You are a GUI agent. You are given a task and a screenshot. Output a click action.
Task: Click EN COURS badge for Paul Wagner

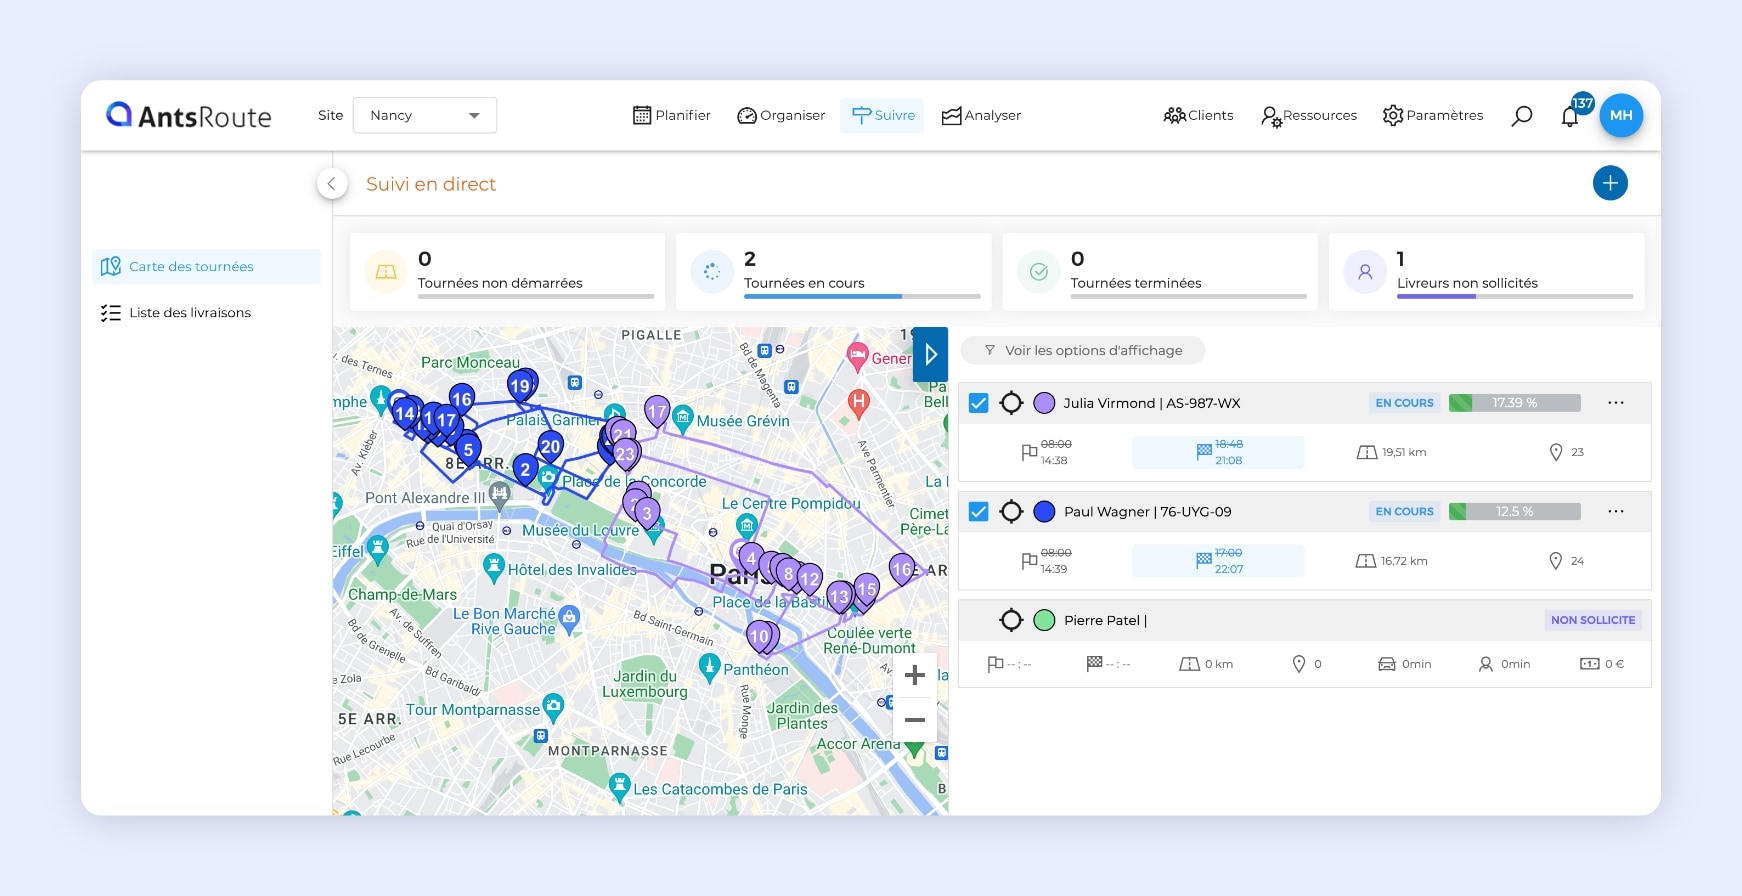pos(1404,512)
